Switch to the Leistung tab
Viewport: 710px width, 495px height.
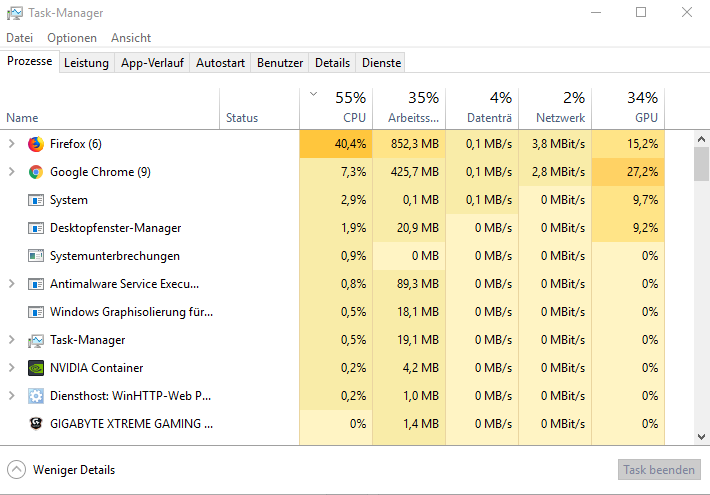pyautogui.click(x=86, y=63)
